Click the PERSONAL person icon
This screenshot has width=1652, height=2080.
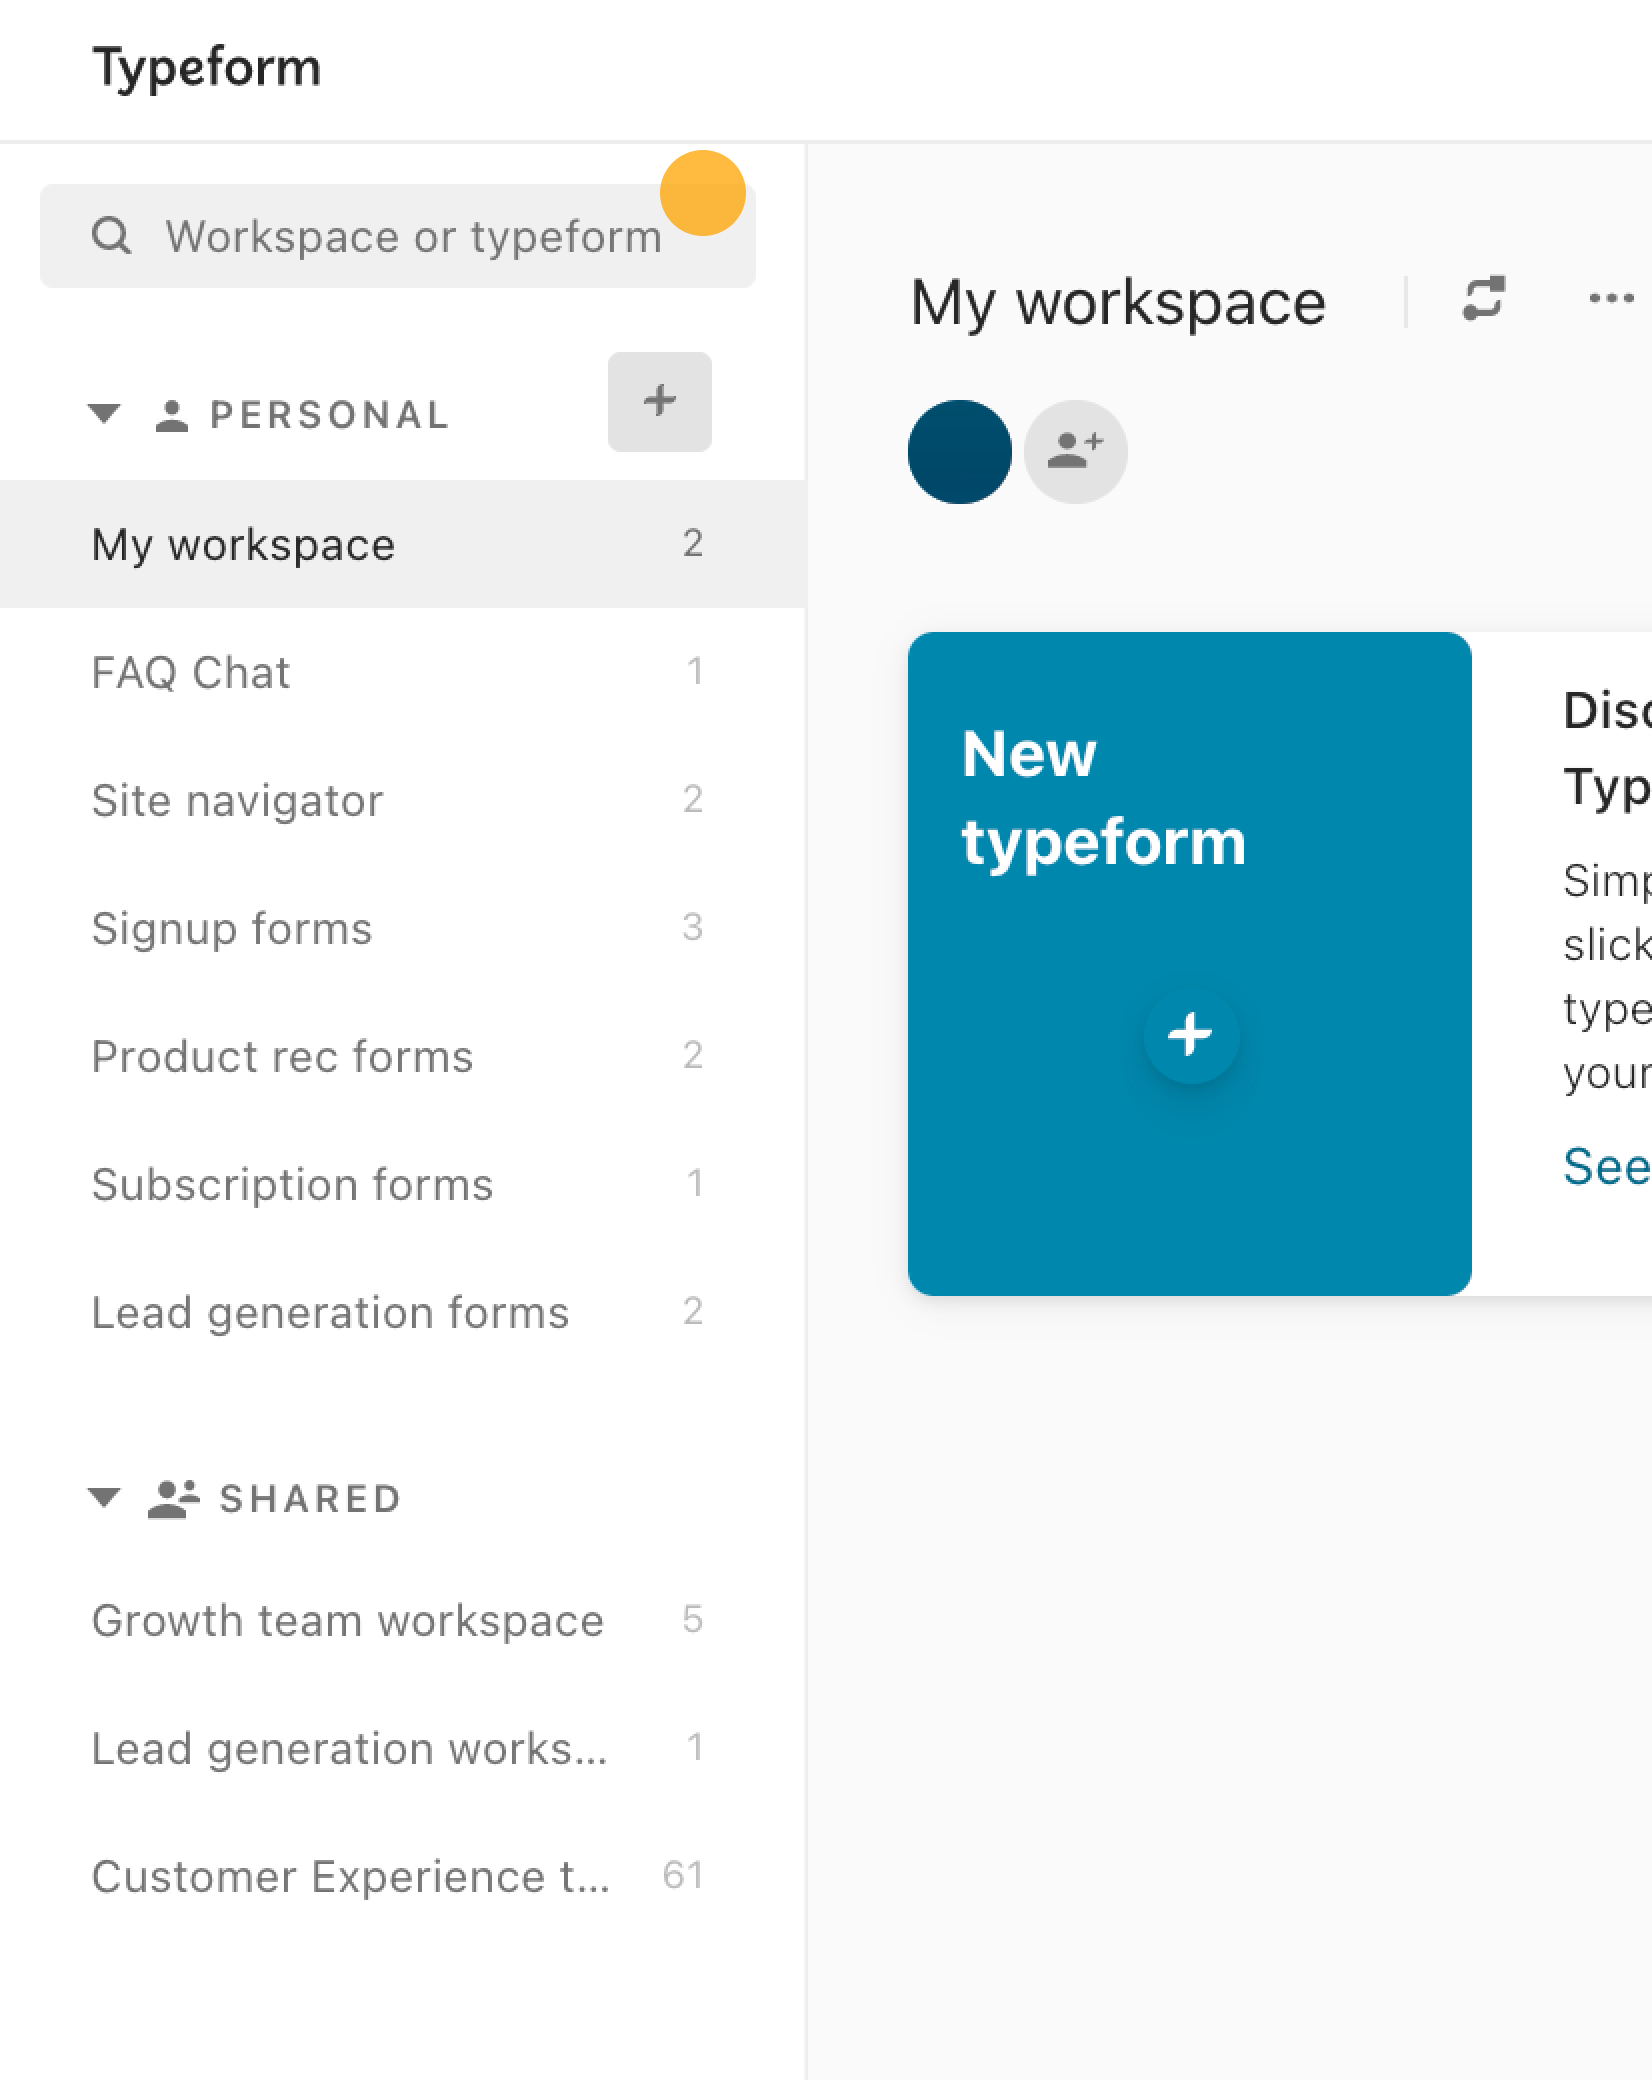point(172,415)
